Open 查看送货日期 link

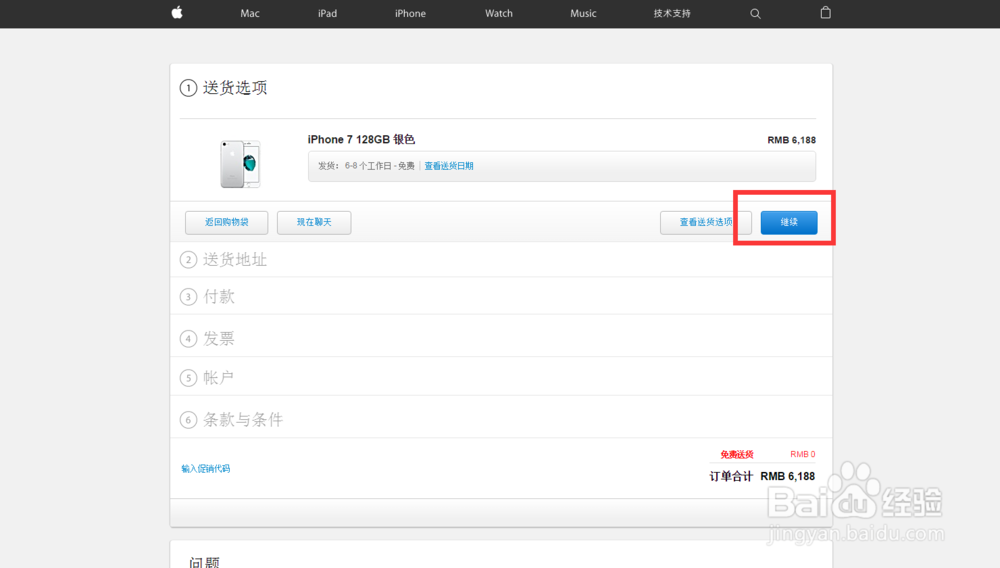coord(449,166)
